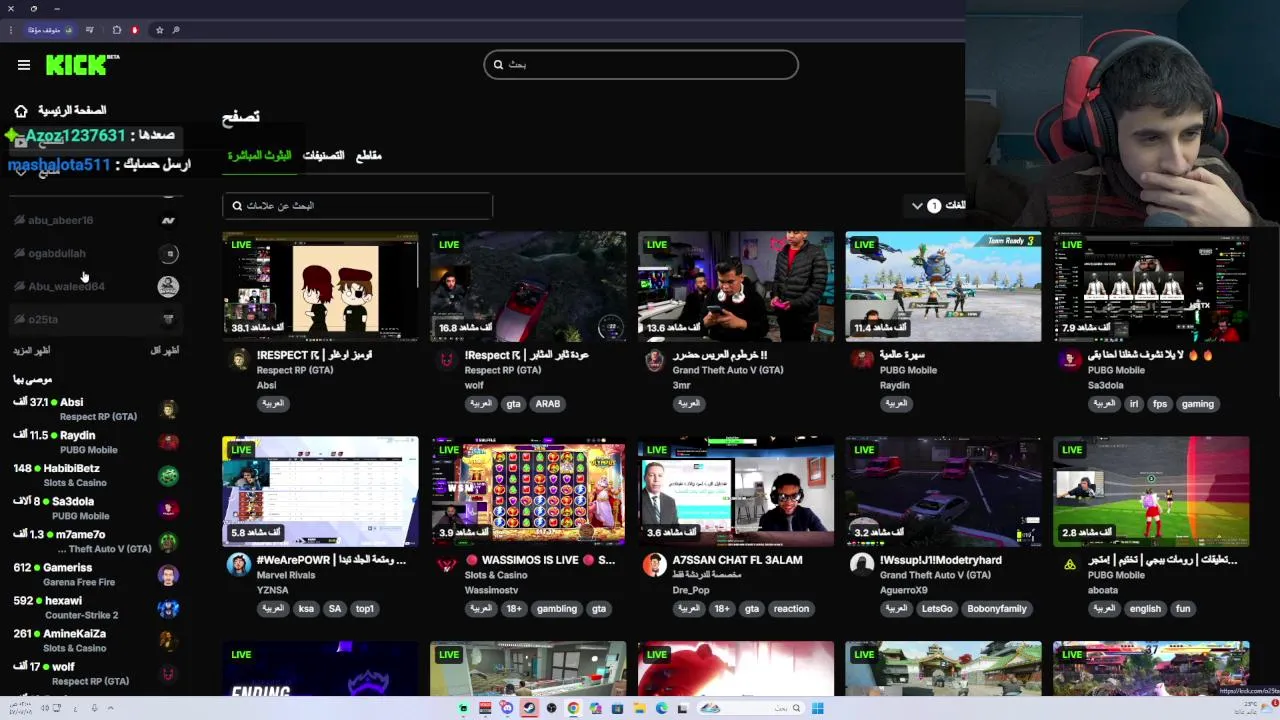Screen dimensions: 1280x720
Task: Open browser three-dot menu
Action: [x=10, y=30]
